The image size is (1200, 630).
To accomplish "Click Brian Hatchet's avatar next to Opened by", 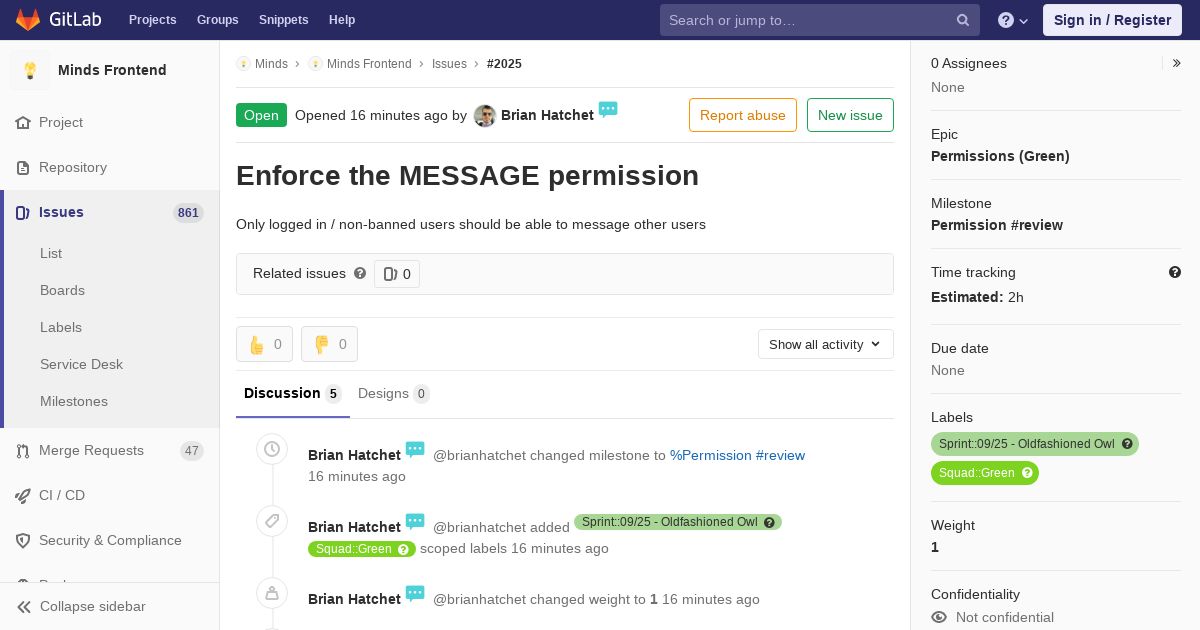I will pos(485,116).
